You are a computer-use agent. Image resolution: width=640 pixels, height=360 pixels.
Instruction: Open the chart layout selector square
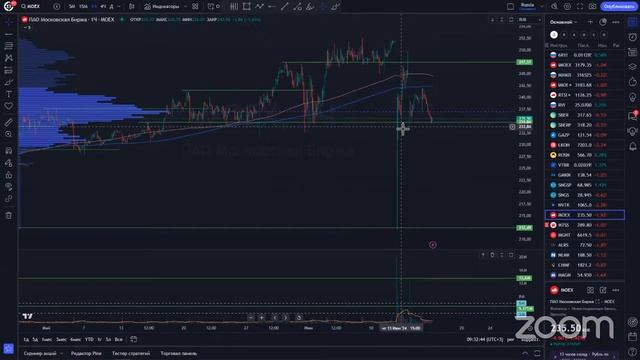510,7
